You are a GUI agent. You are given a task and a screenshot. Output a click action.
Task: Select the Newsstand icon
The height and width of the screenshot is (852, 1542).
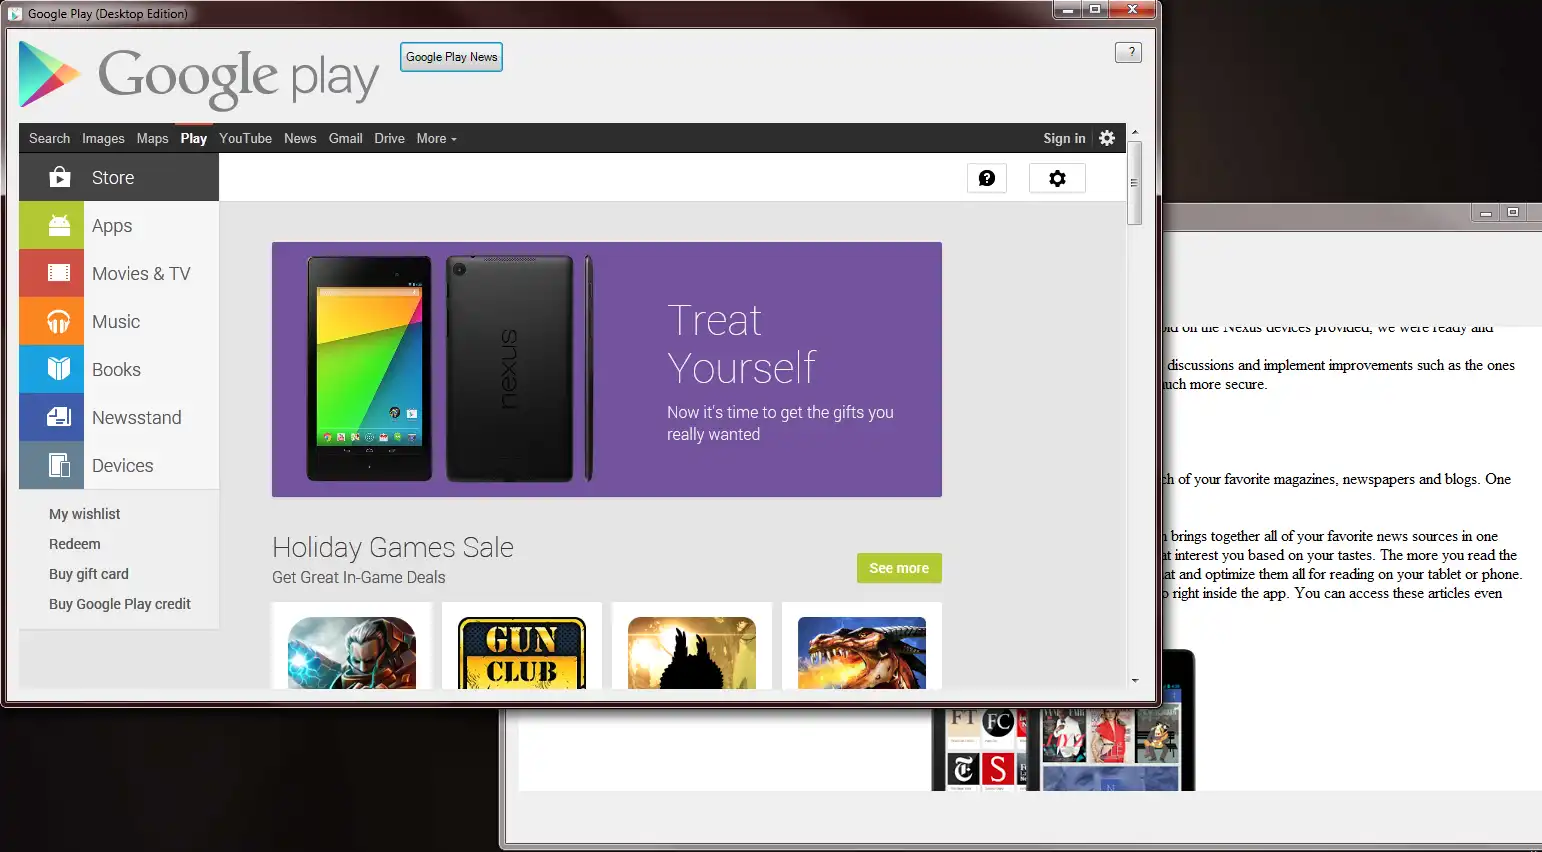click(59, 417)
